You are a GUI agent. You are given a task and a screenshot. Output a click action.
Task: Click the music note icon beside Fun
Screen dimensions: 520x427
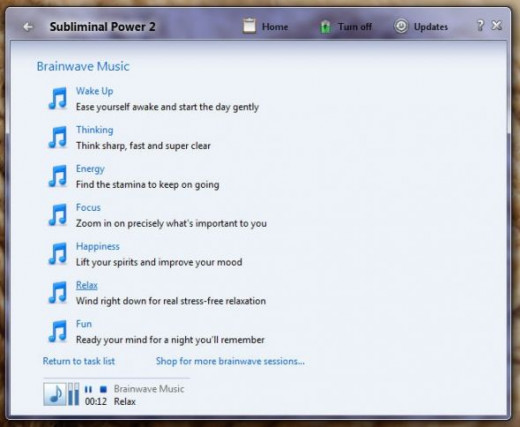[58, 331]
